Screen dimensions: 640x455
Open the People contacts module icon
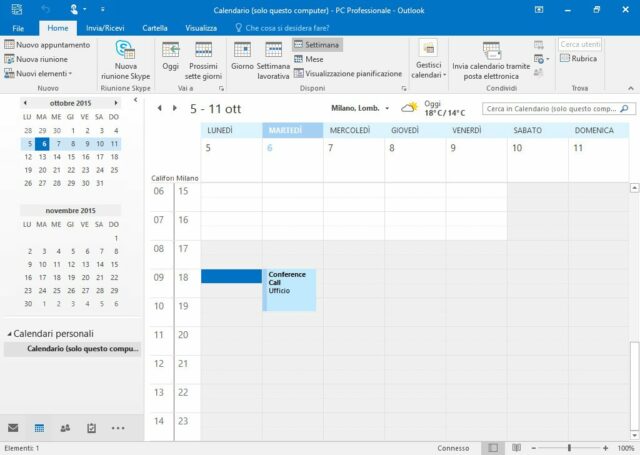click(x=65, y=428)
